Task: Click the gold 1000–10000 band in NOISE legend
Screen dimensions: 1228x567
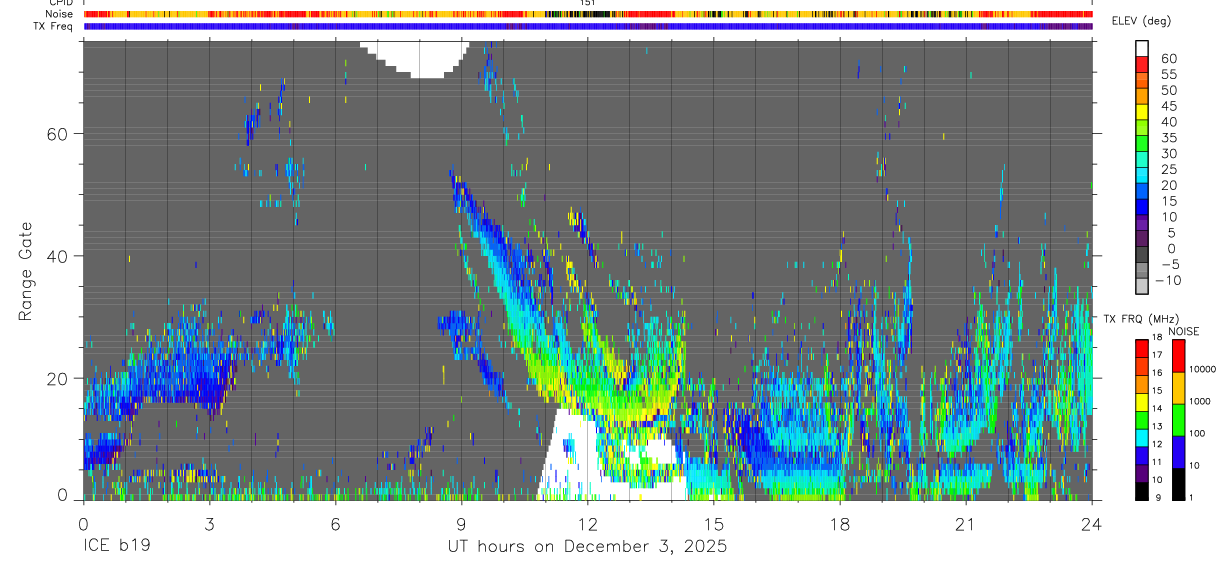Action: click(1179, 386)
